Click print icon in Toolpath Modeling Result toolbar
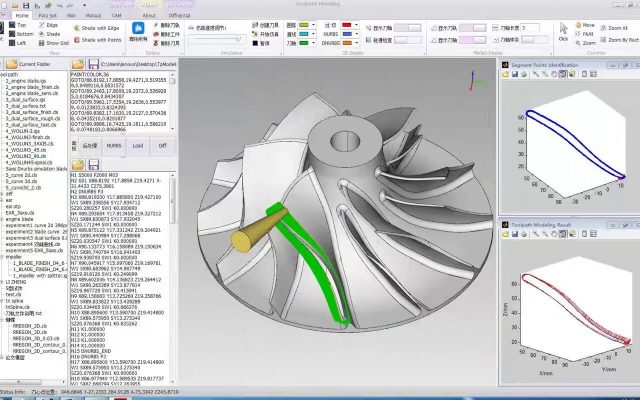Viewport: 640px width, 400px height. [x=524, y=234]
